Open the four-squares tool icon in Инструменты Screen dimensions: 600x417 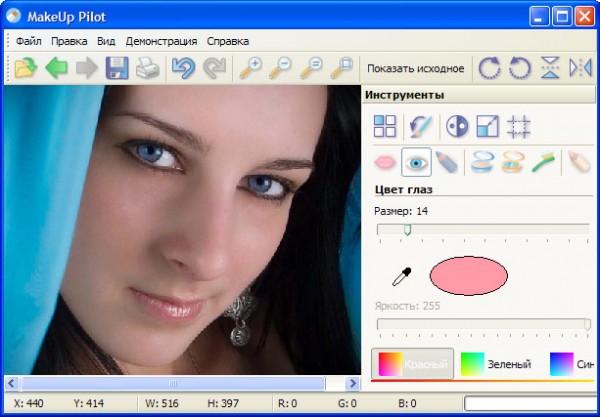(x=385, y=126)
